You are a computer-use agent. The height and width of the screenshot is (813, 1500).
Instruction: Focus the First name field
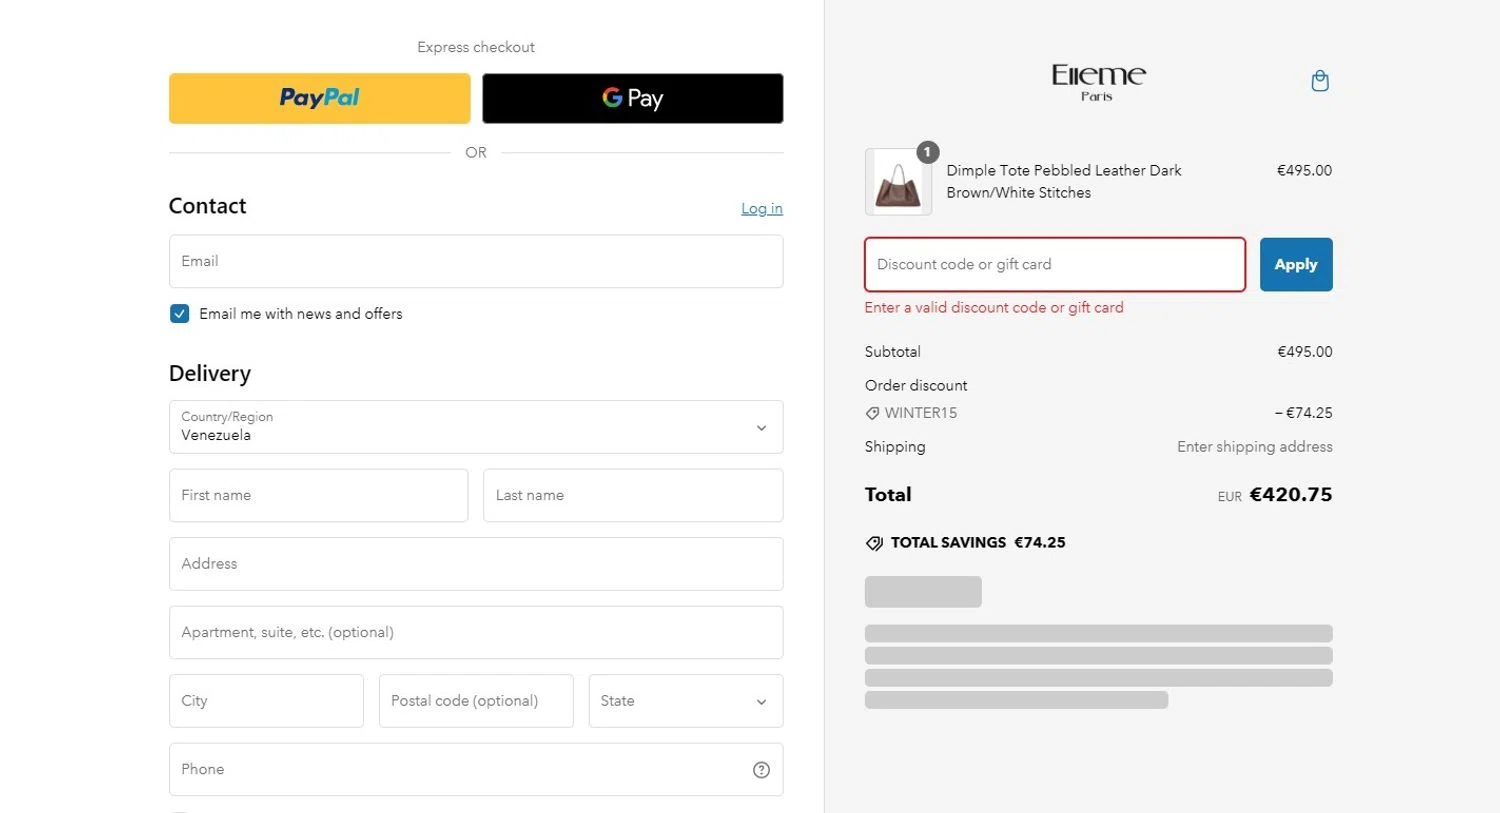tap(319, 496)
